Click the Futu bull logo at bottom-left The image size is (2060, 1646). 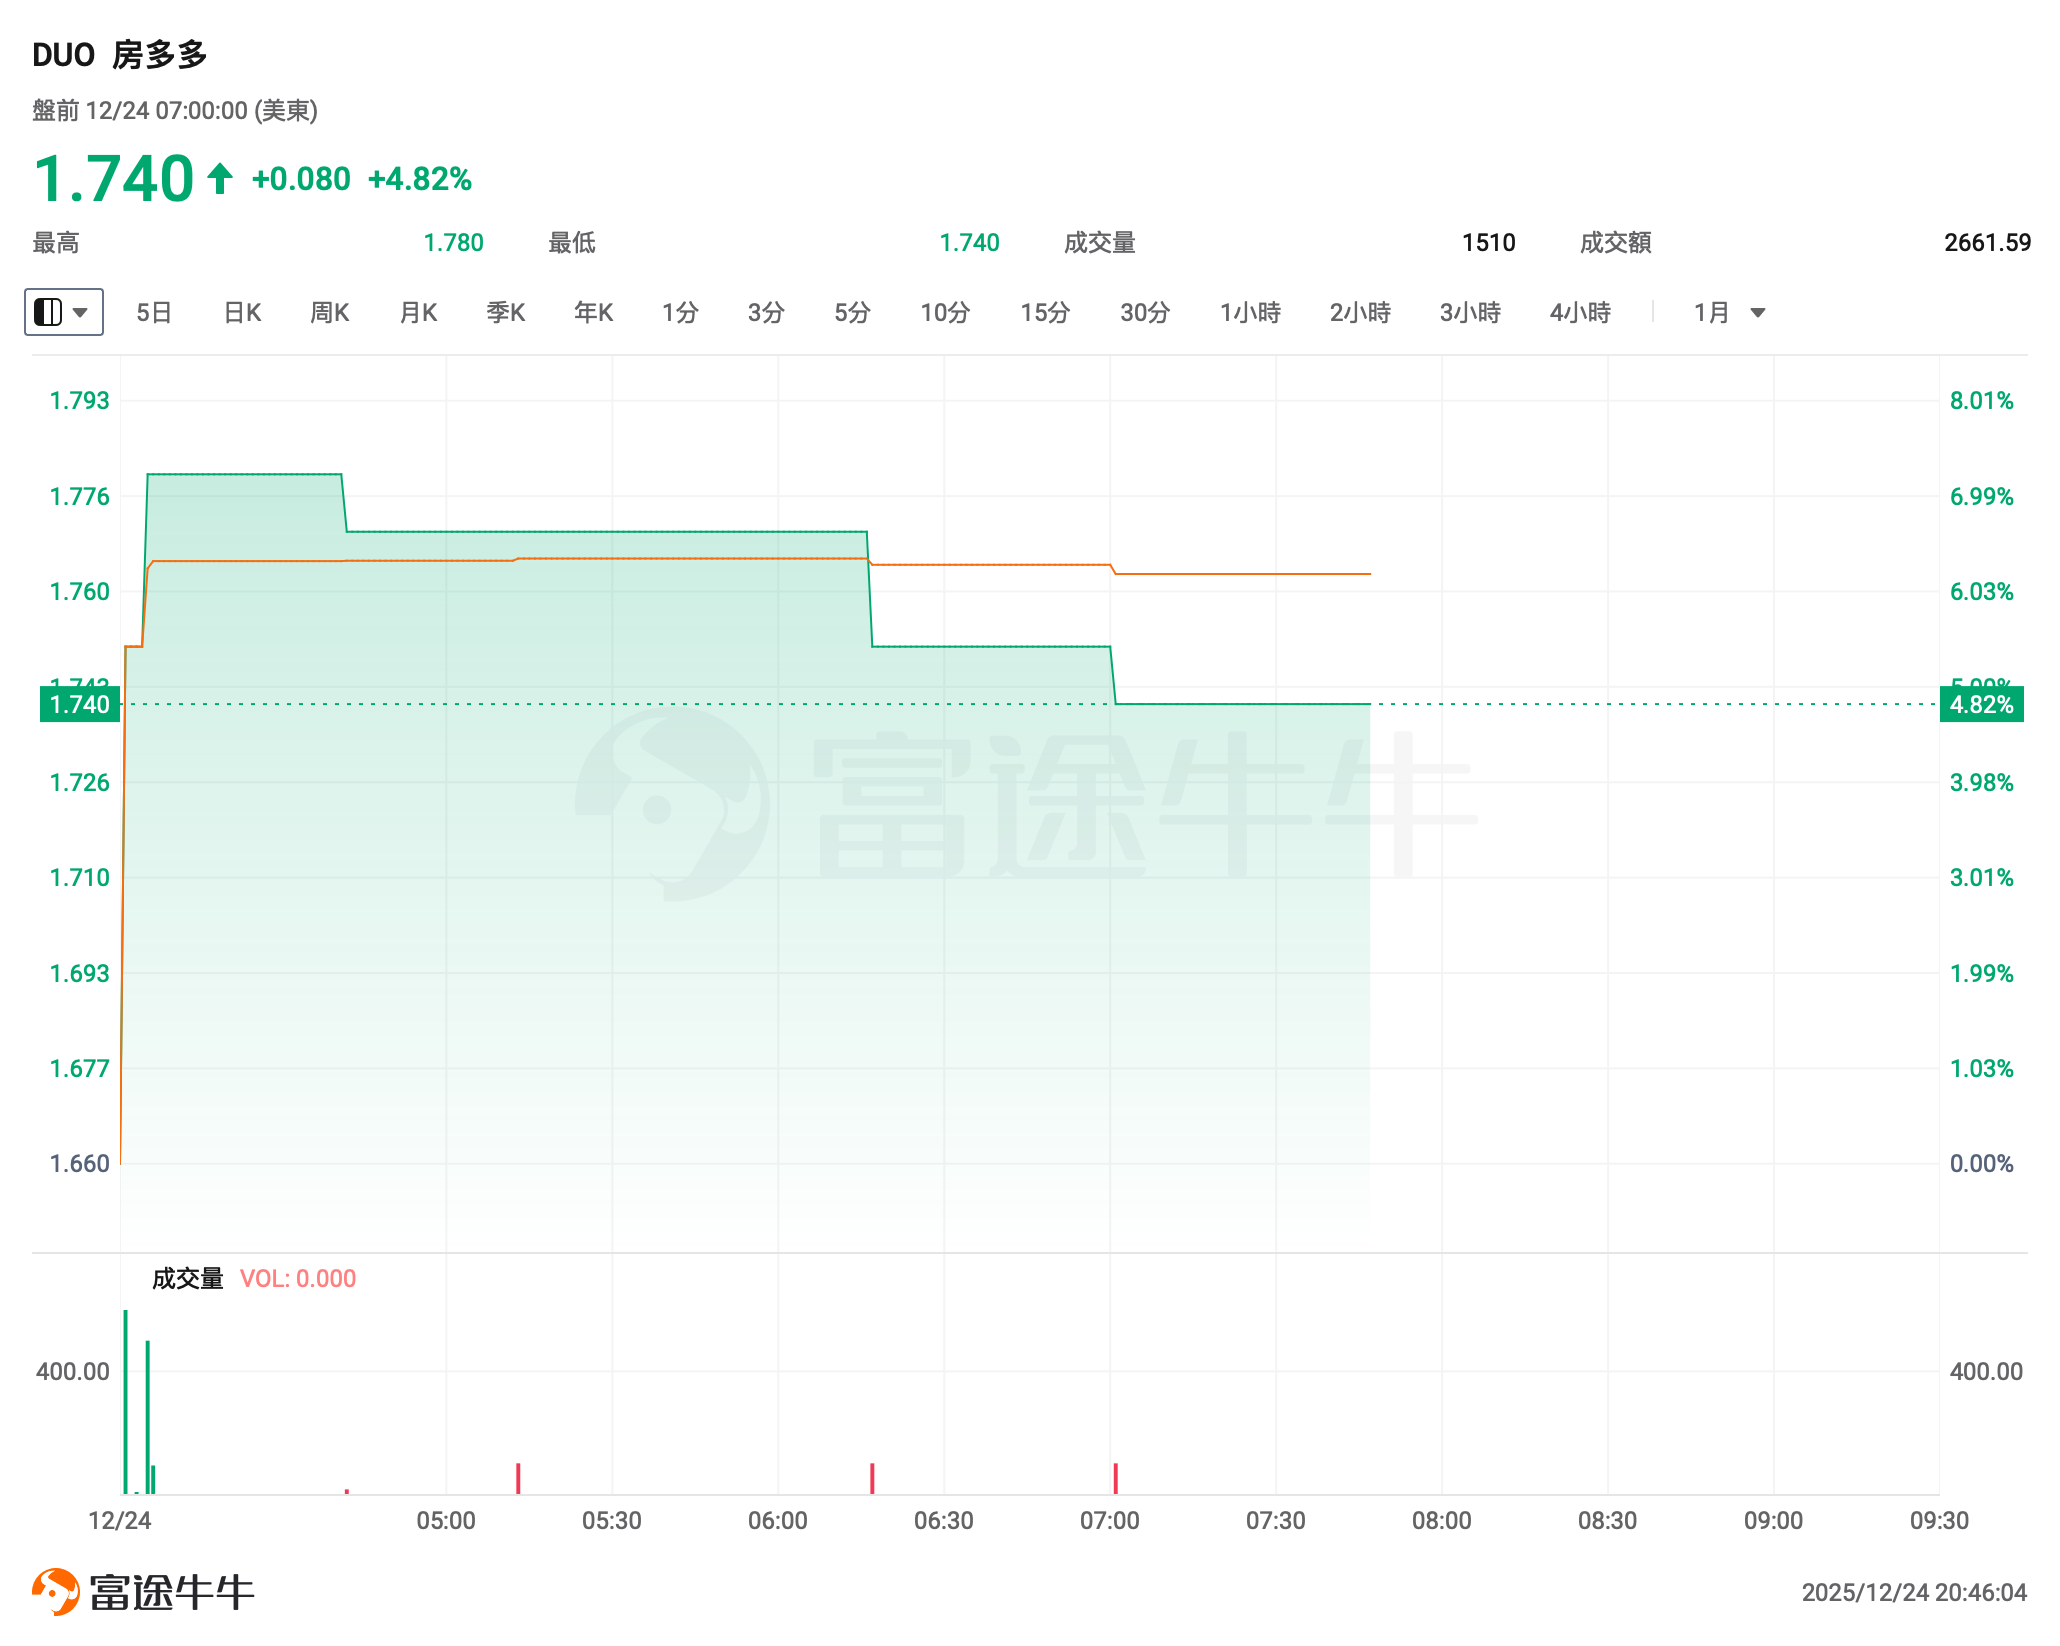coord(56,1591)
